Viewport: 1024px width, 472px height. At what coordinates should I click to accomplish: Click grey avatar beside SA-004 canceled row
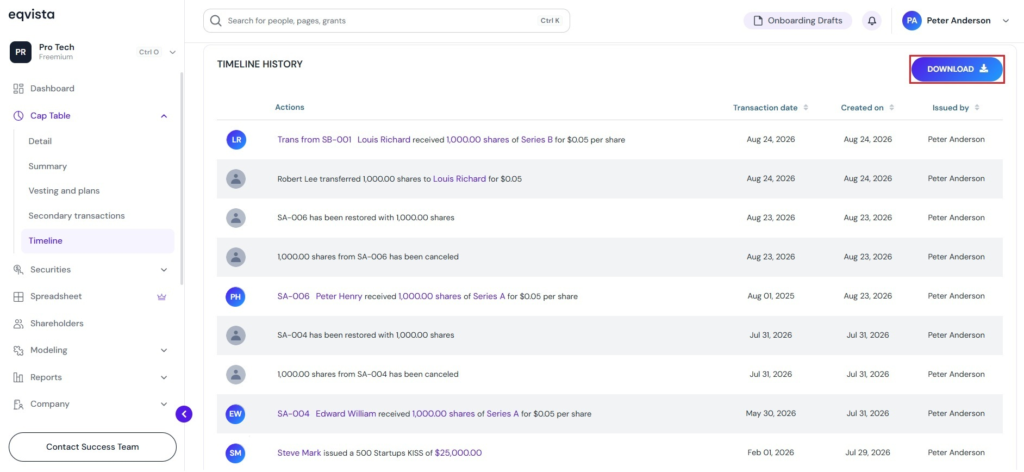[236, 375]
